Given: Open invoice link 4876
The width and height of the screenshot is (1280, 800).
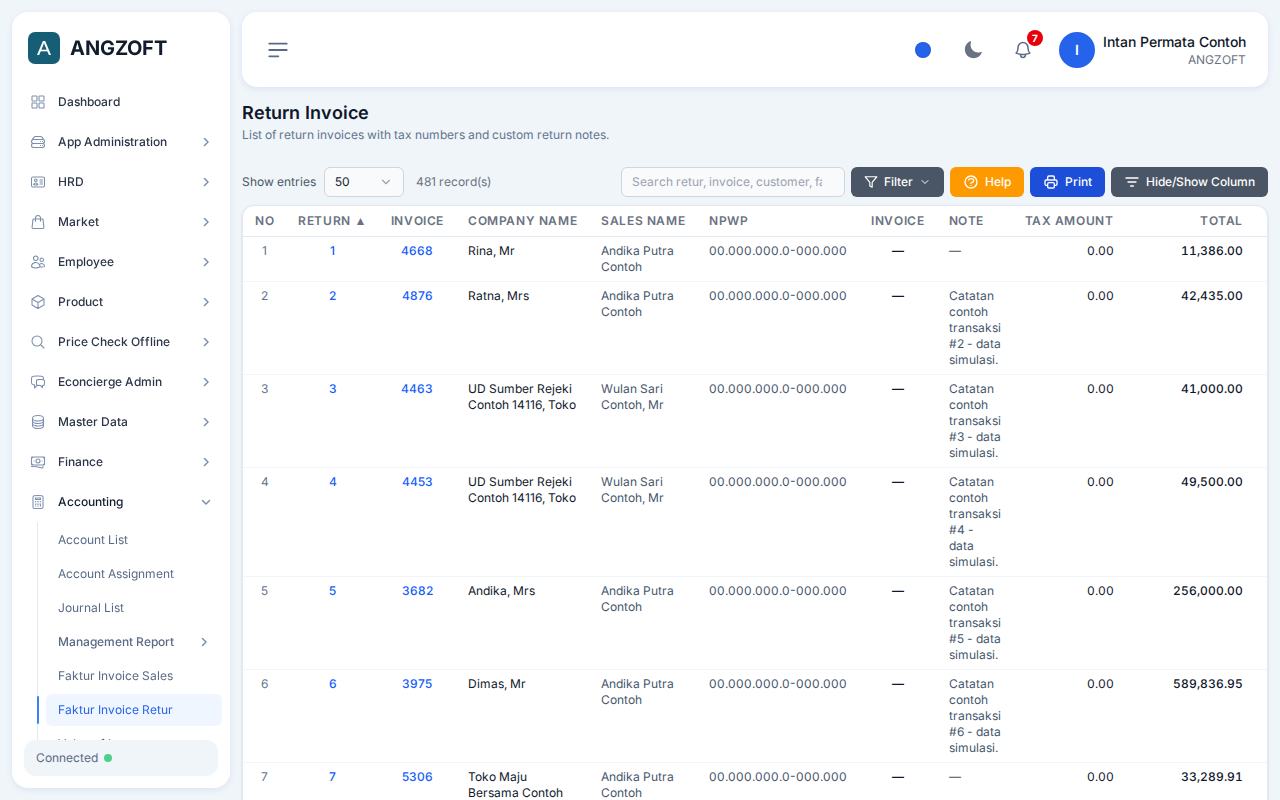Looking at the screenshot, I should click(x=417, y=296).
